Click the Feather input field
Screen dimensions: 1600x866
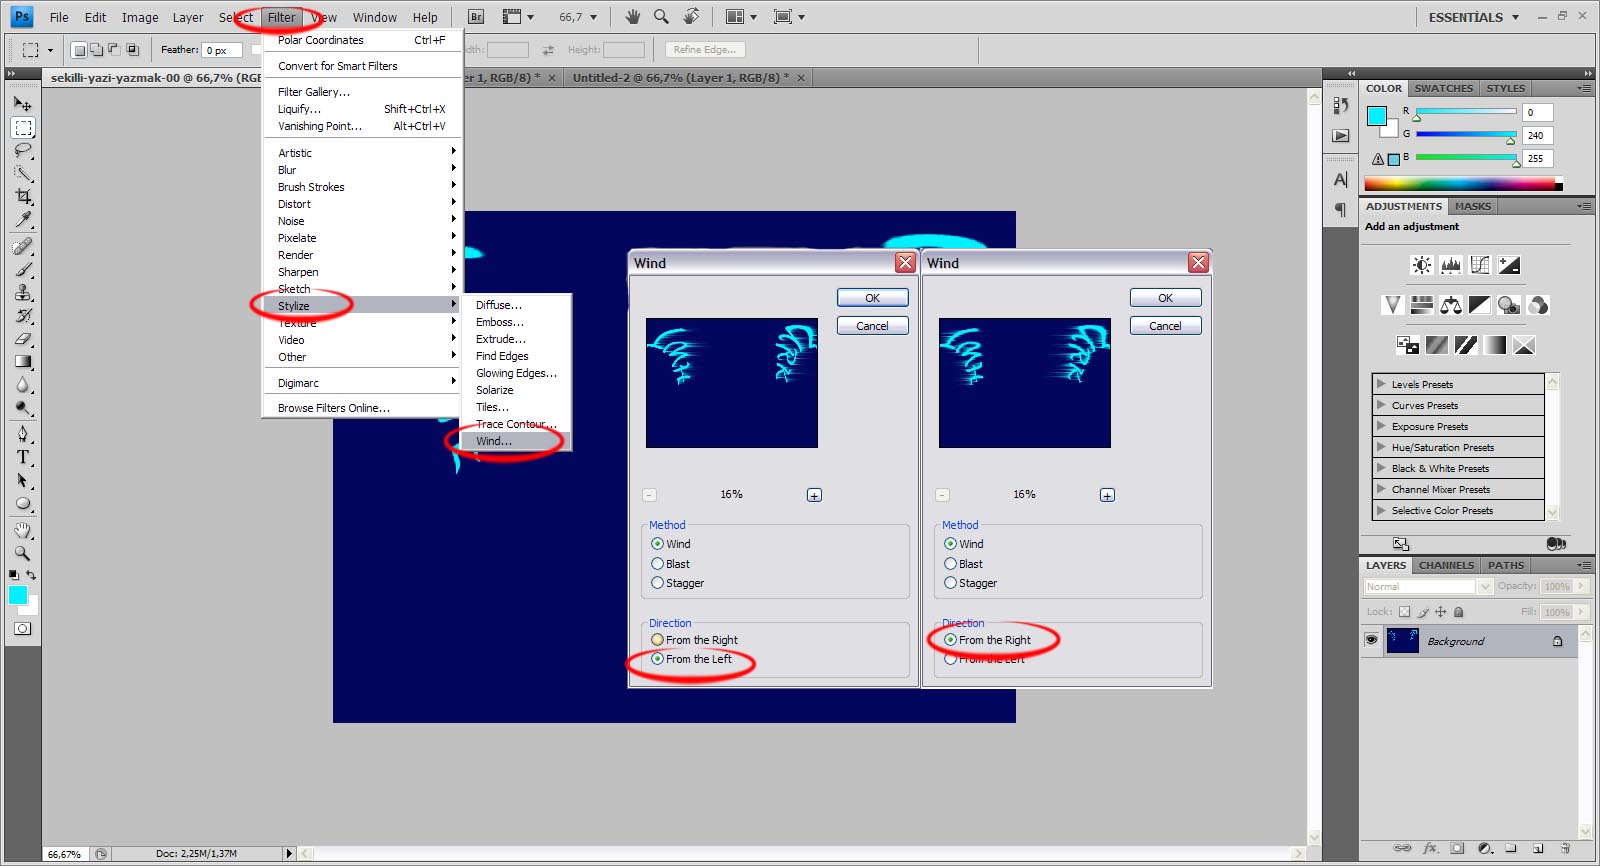coord(222,50)
